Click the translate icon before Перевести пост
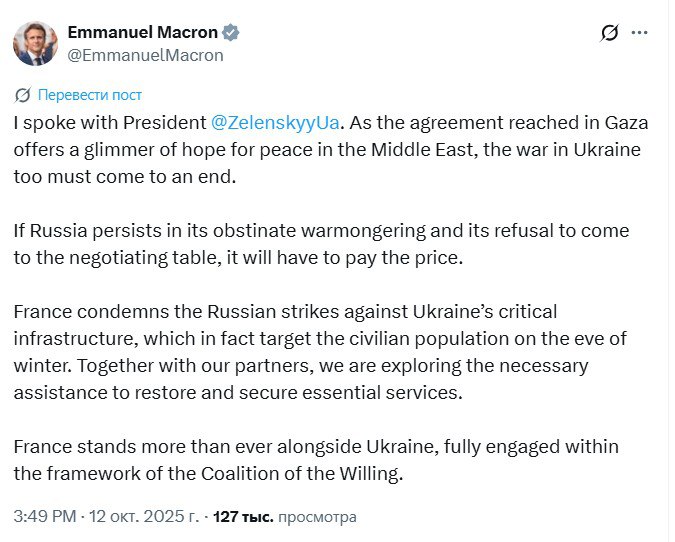 coord(23,95)
